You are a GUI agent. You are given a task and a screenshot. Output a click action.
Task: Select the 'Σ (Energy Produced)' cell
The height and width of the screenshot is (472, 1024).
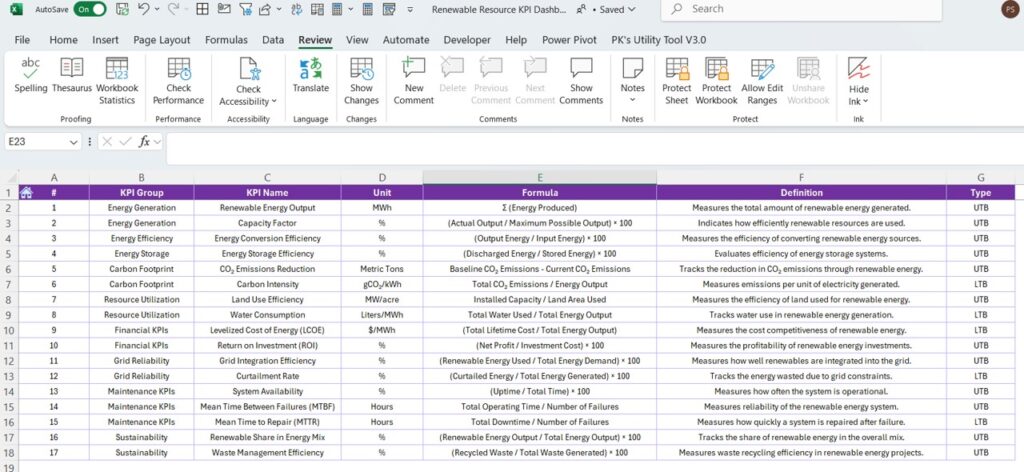[x=540, y=208]
